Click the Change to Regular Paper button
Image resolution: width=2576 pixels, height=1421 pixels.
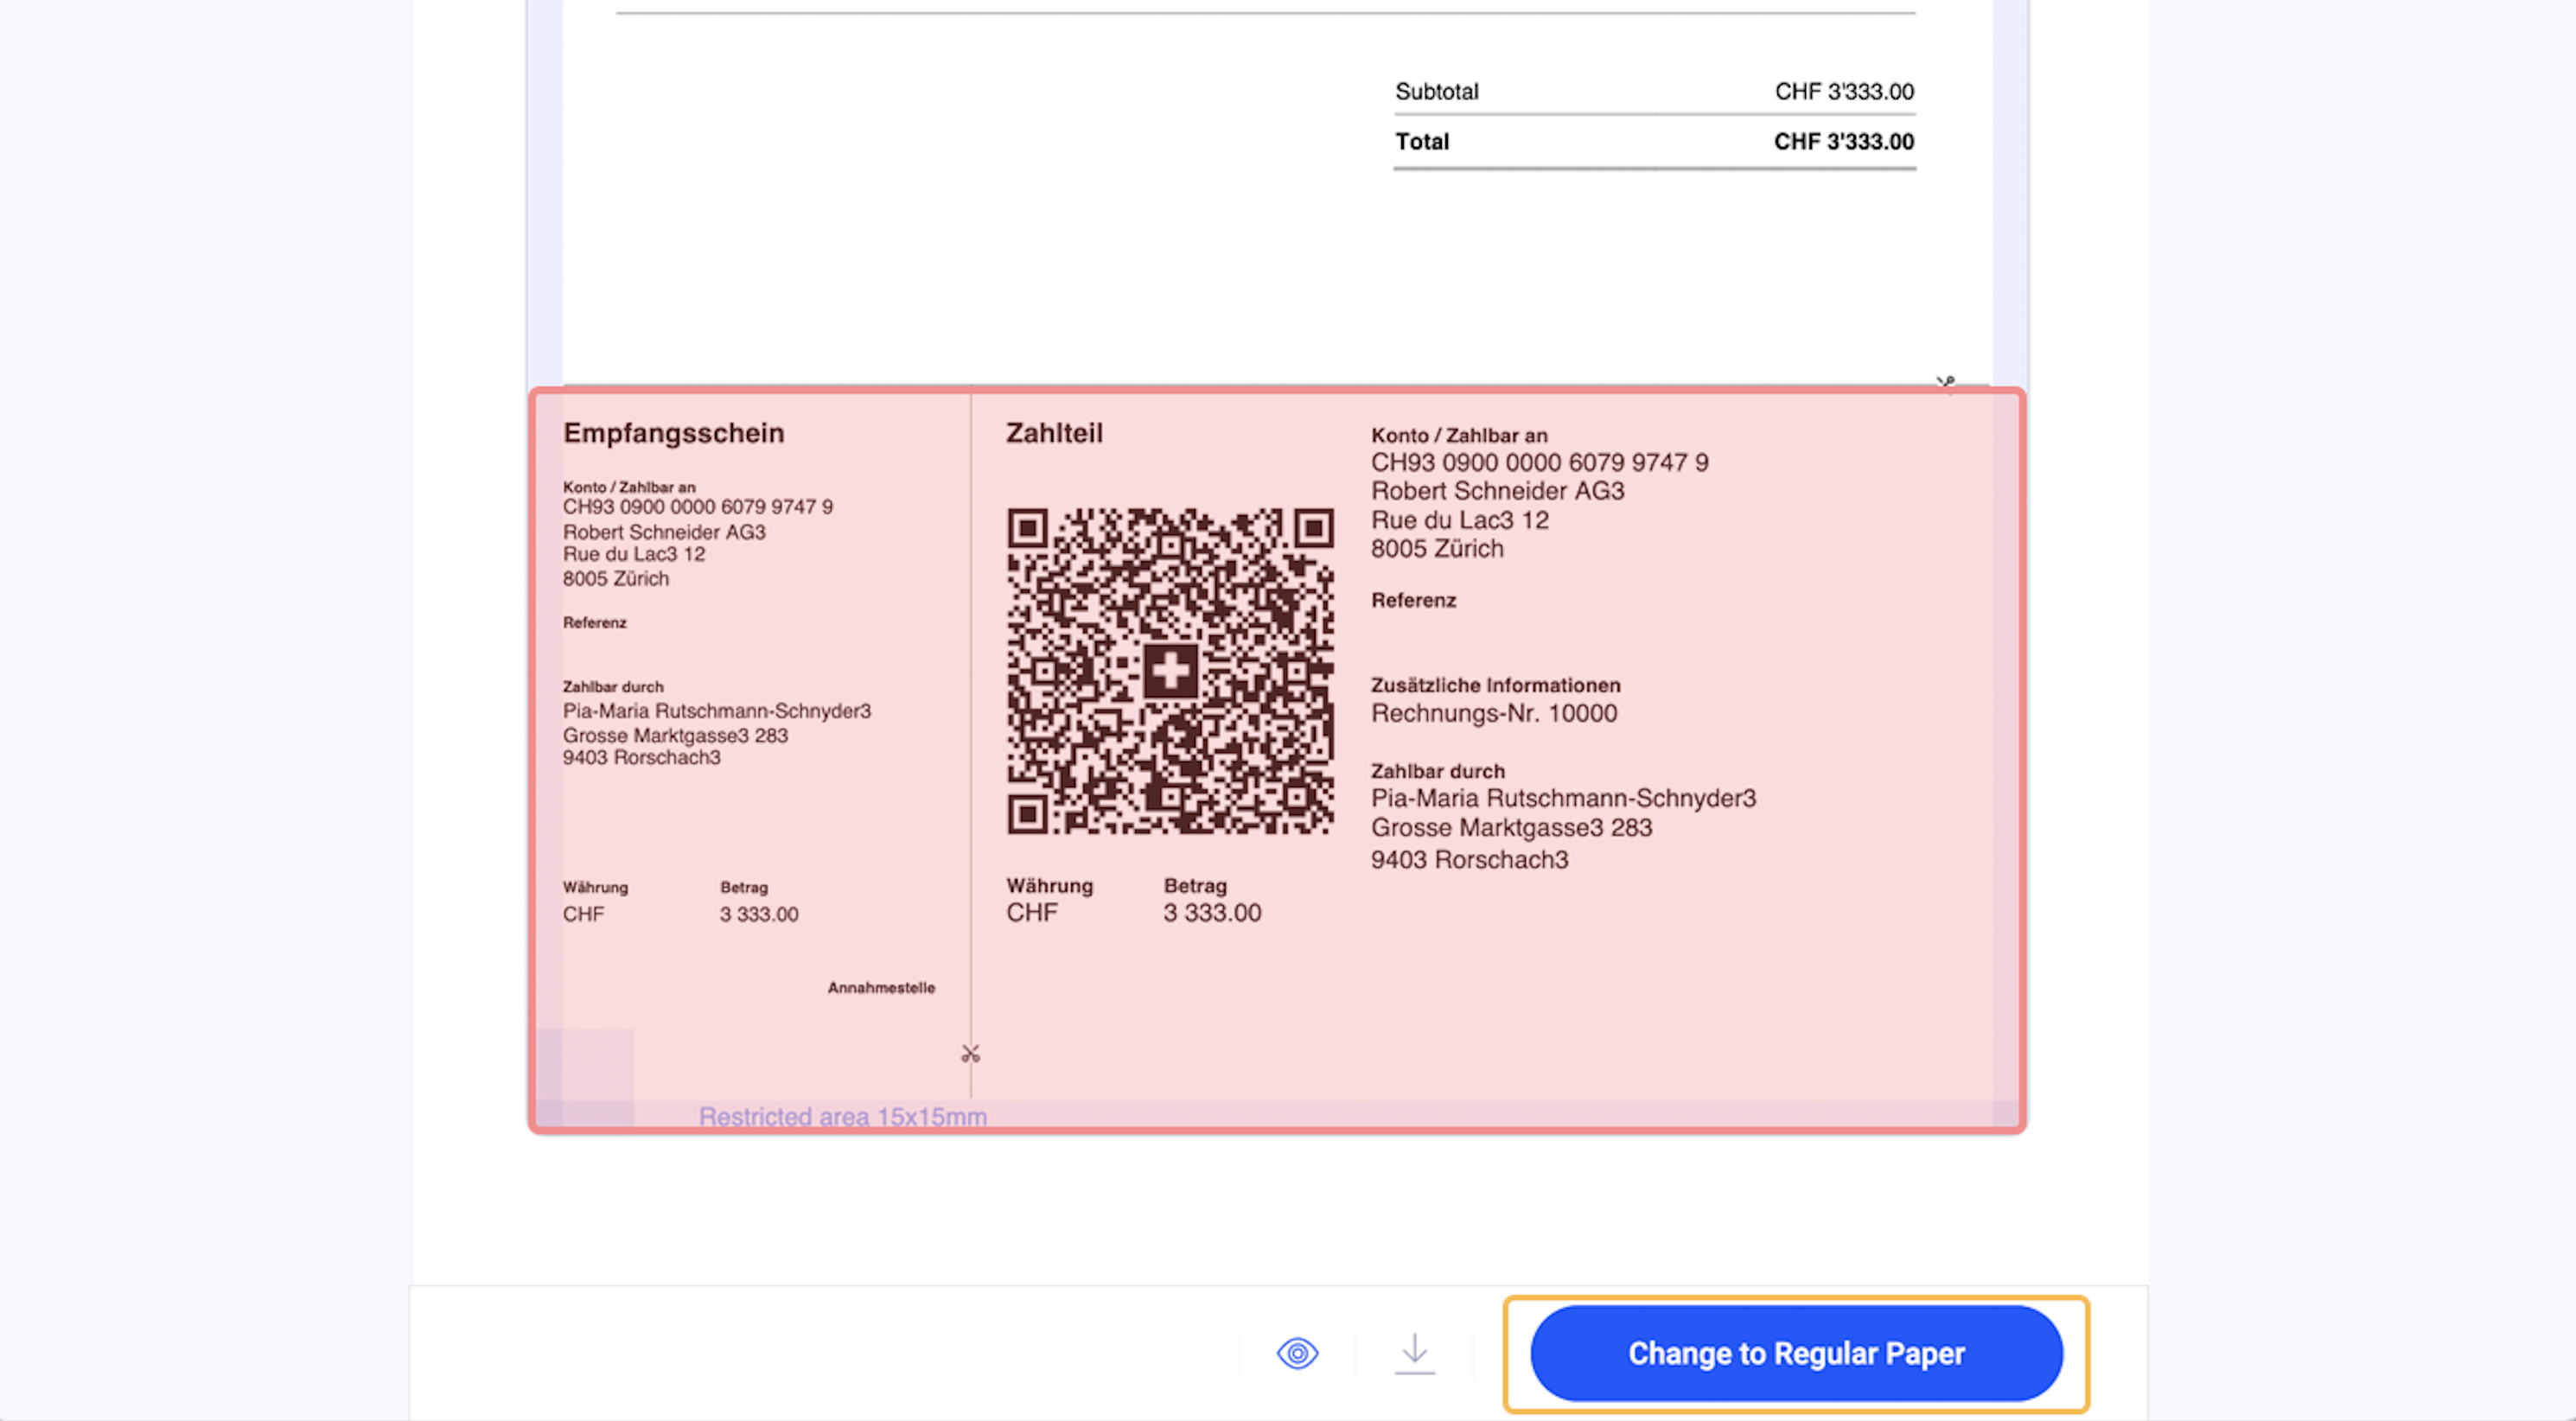[x=1796, y=1353]
